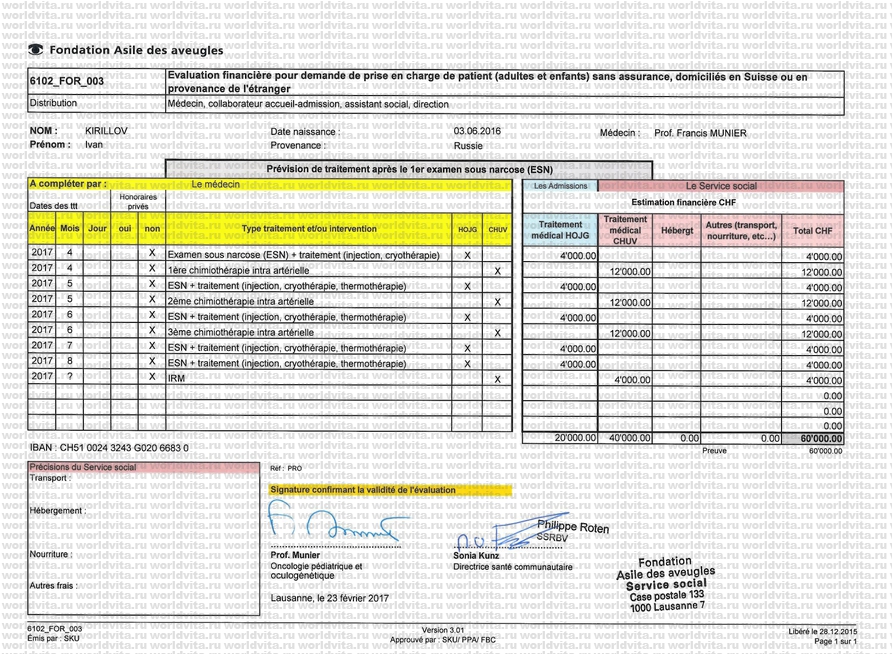
Task: Click "Version 3.01" in the footer
Action: point(443,630)
